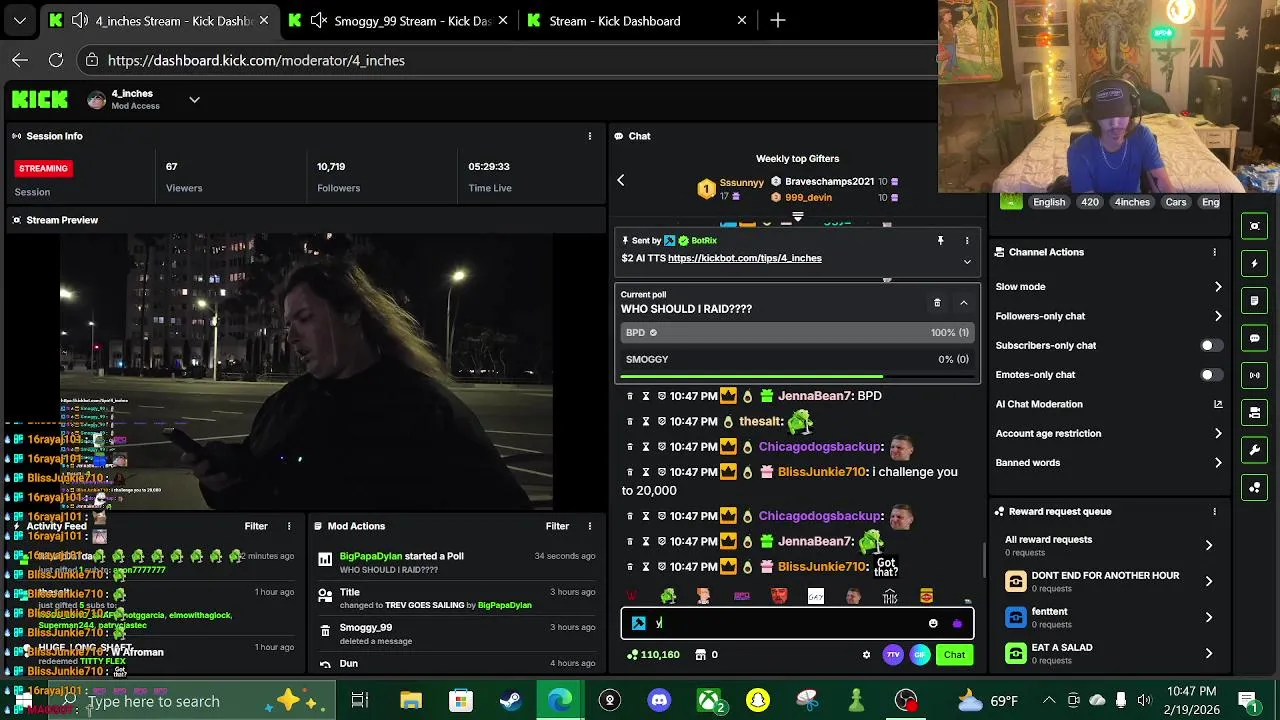The height and width of the screenshot is (720, 1280).
Task: Expand the pinned BotRix message
Action: 967,262
